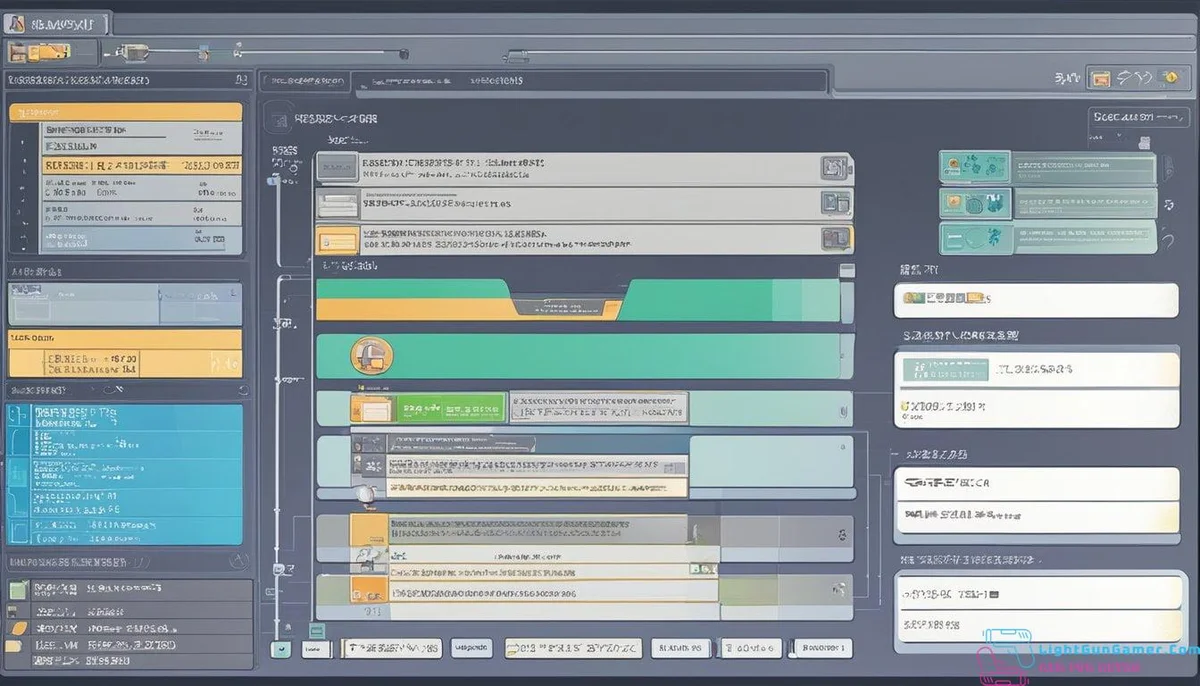Toggle the small teal square above the bottom button row
1200x686 pixels.
point(316,630)
